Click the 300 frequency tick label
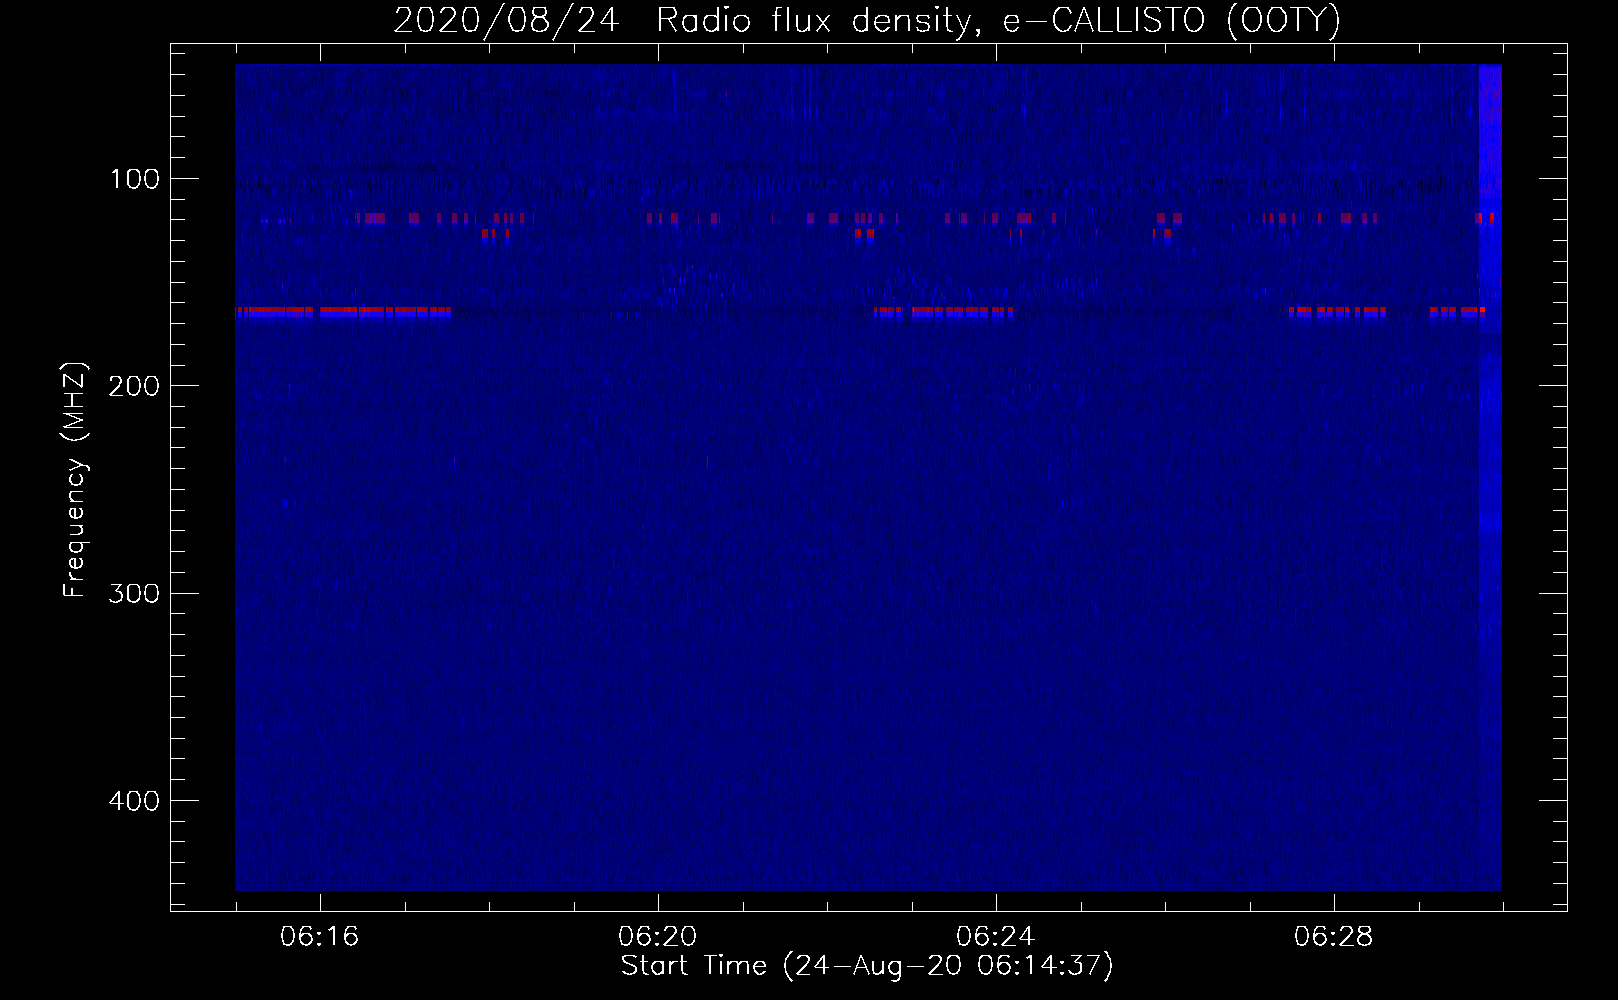Image resolution: width=1618 pixels, height=1000 pixels. pos(134,593)
